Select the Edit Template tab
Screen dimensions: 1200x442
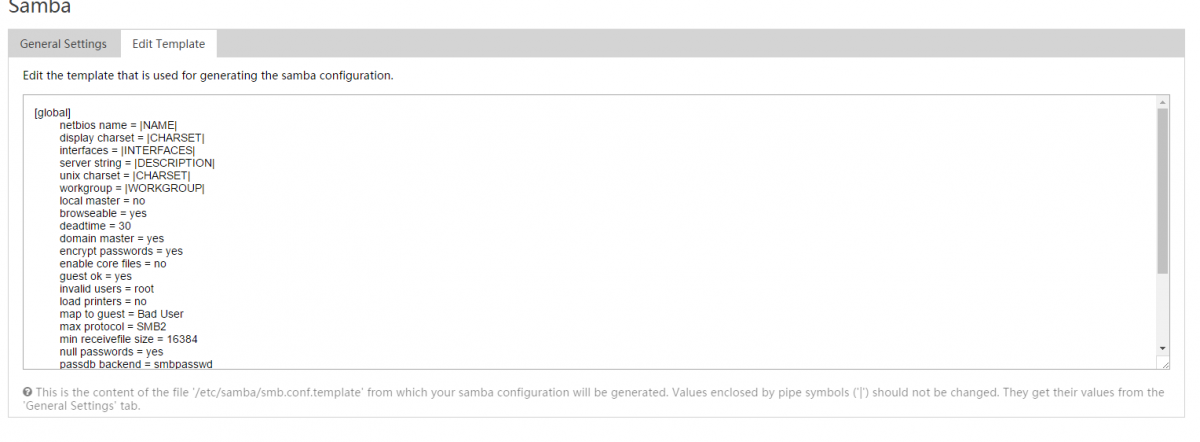pos(169,44)
